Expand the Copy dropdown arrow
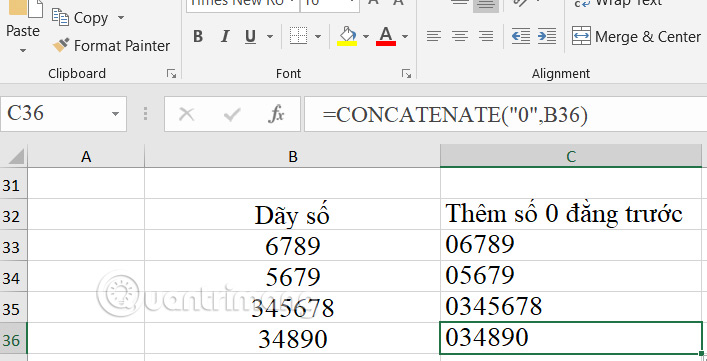The image size is (707, 361). coord(121,18)
